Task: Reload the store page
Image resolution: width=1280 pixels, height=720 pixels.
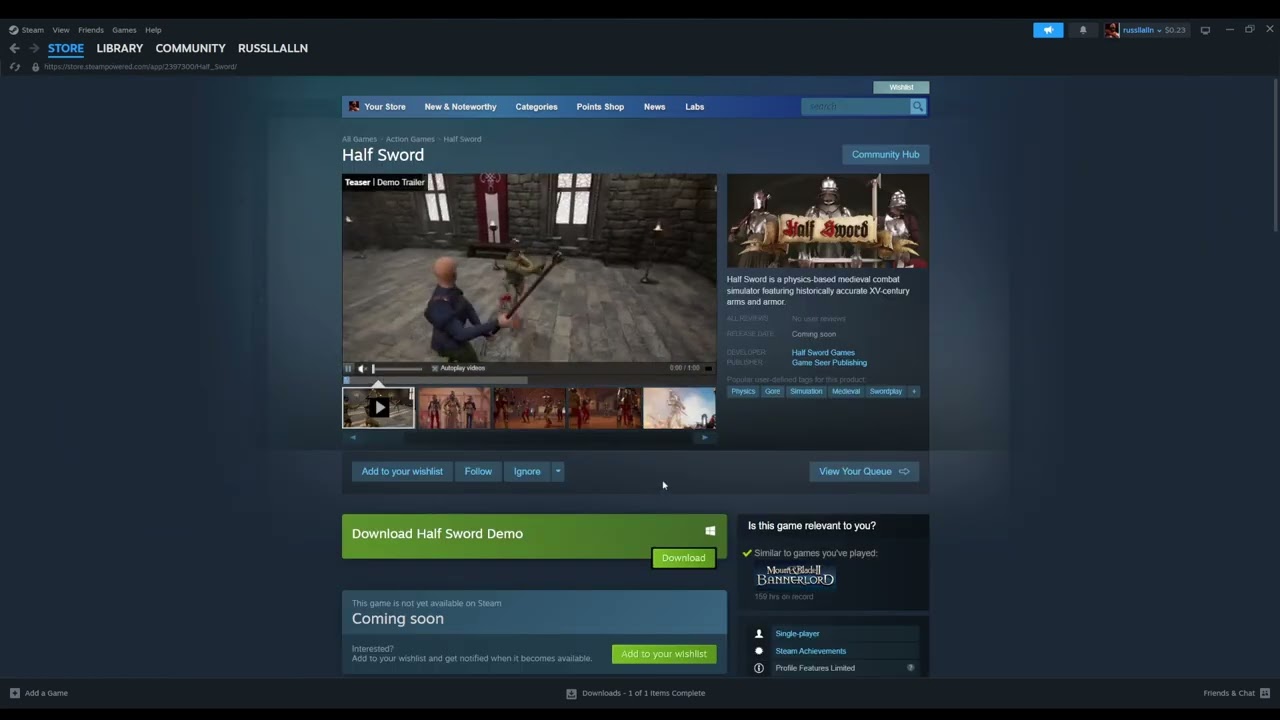Action: 15,67
